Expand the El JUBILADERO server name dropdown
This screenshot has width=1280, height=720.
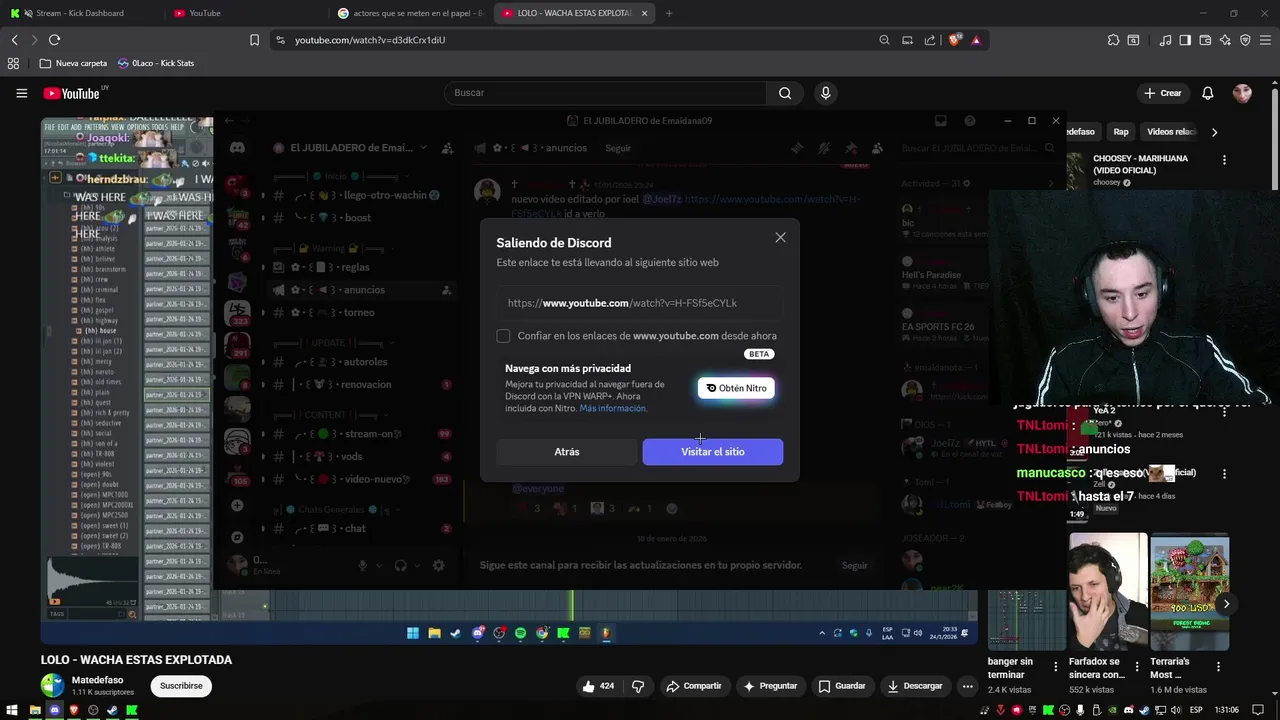click(422, 148)
